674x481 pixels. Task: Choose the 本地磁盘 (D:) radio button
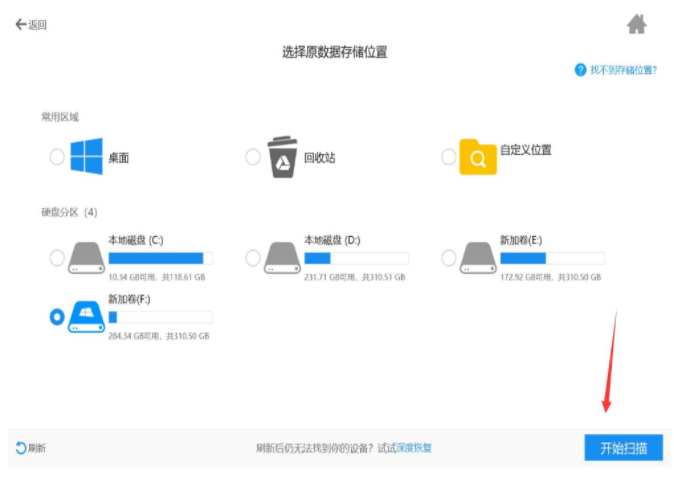(253, 259)
